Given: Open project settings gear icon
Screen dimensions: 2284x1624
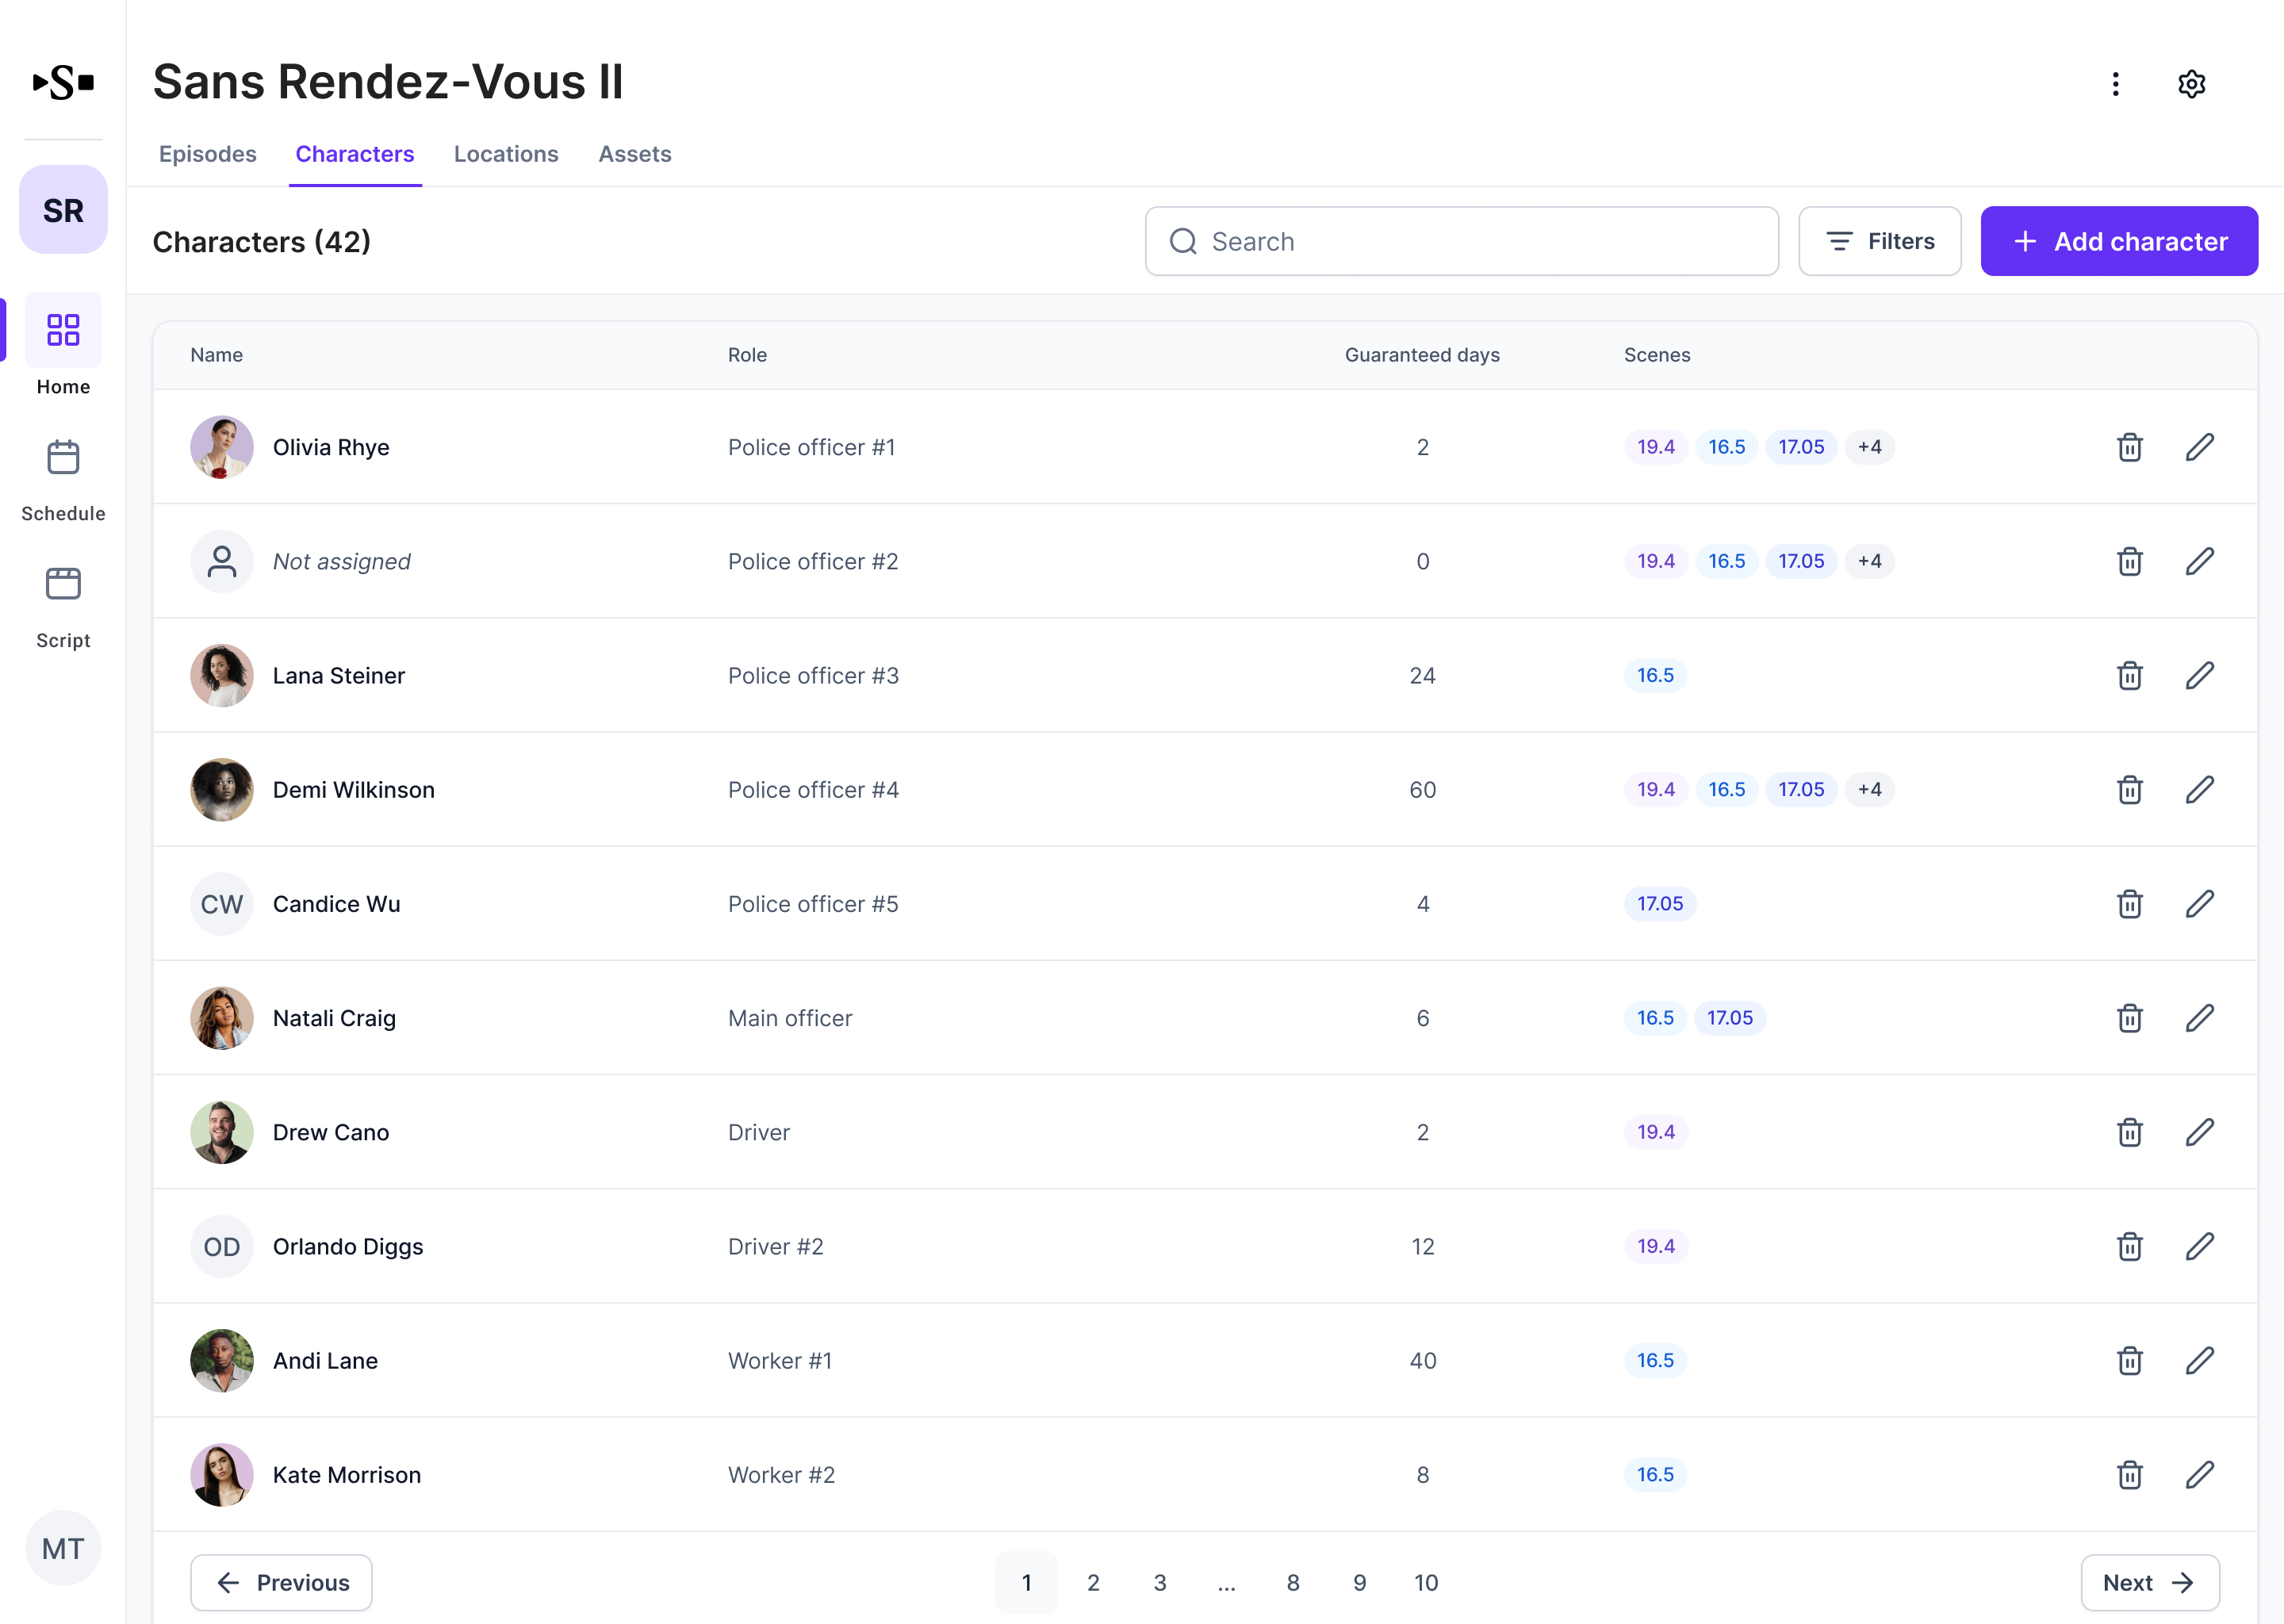Looking at the screenshot, I should pyautogui.click(x=2191, y=84).
